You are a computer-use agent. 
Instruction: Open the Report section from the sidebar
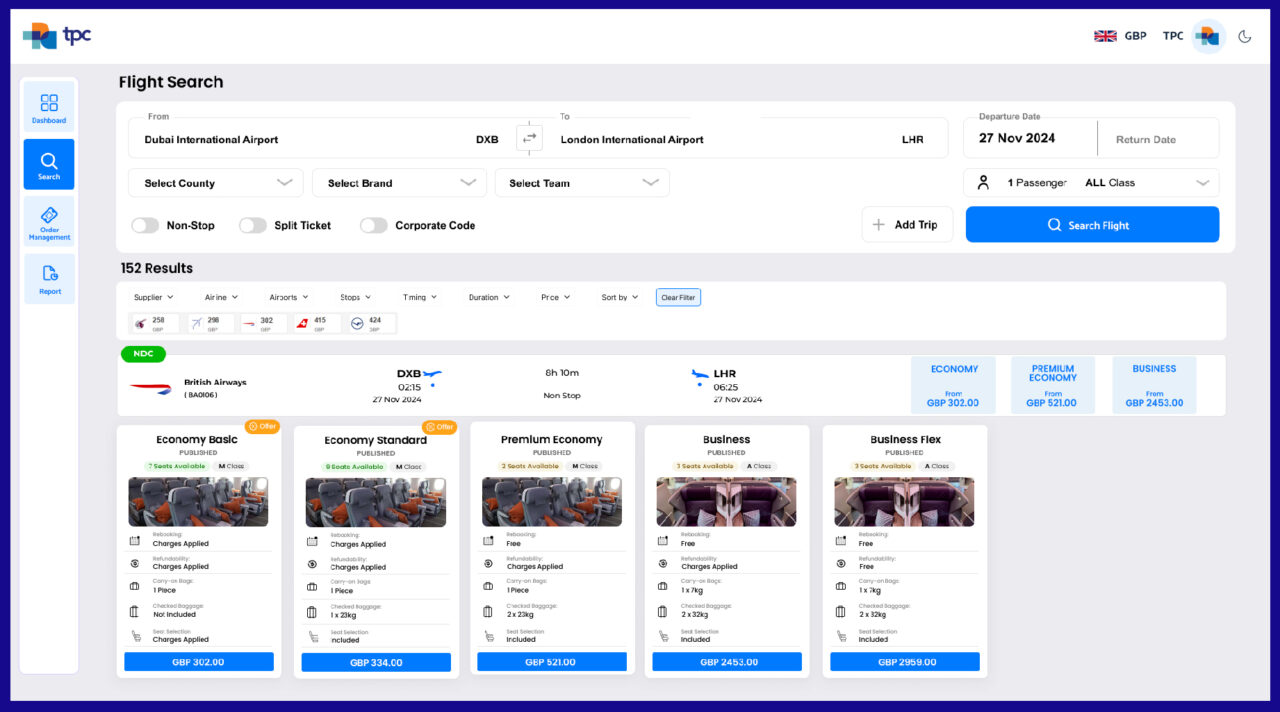pos(49,278)
